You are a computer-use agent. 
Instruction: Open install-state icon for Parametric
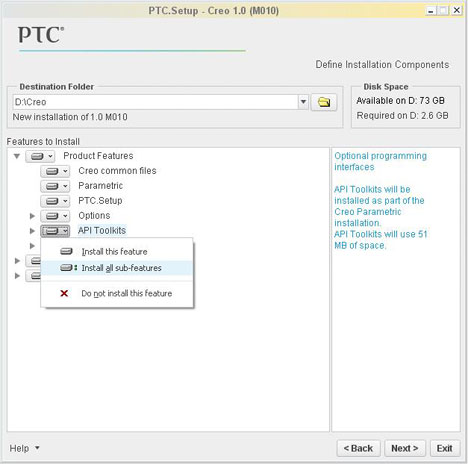coord(55,186)
